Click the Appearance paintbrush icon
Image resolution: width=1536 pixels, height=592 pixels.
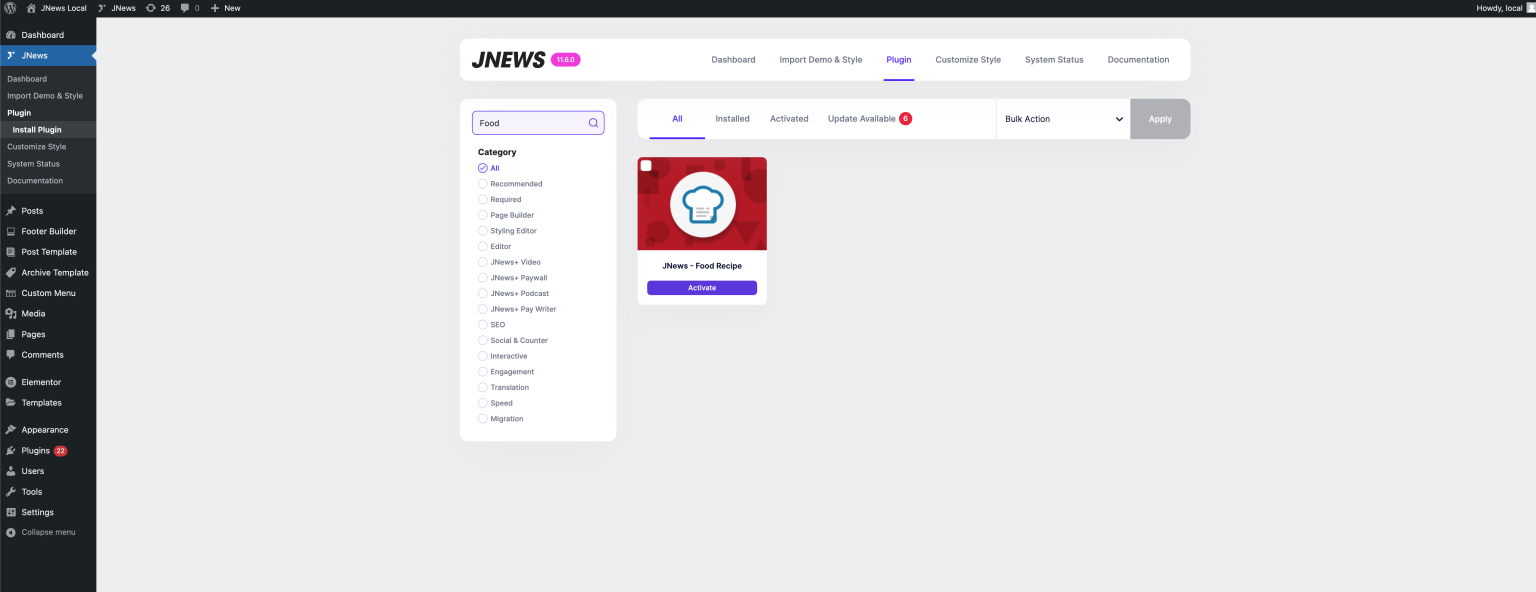click(9, 429)
